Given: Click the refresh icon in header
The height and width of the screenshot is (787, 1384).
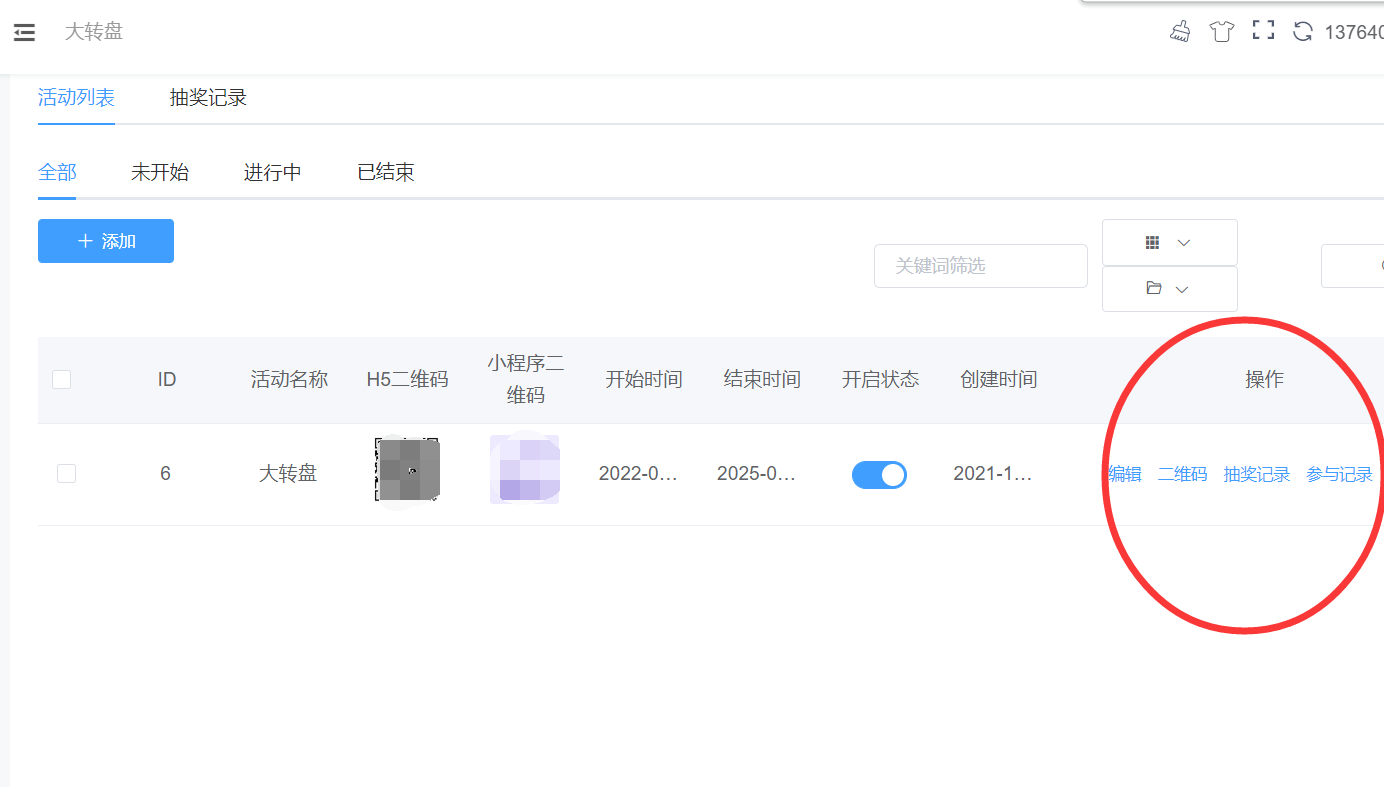Looking at the screenshot, I should (1302, 31).
